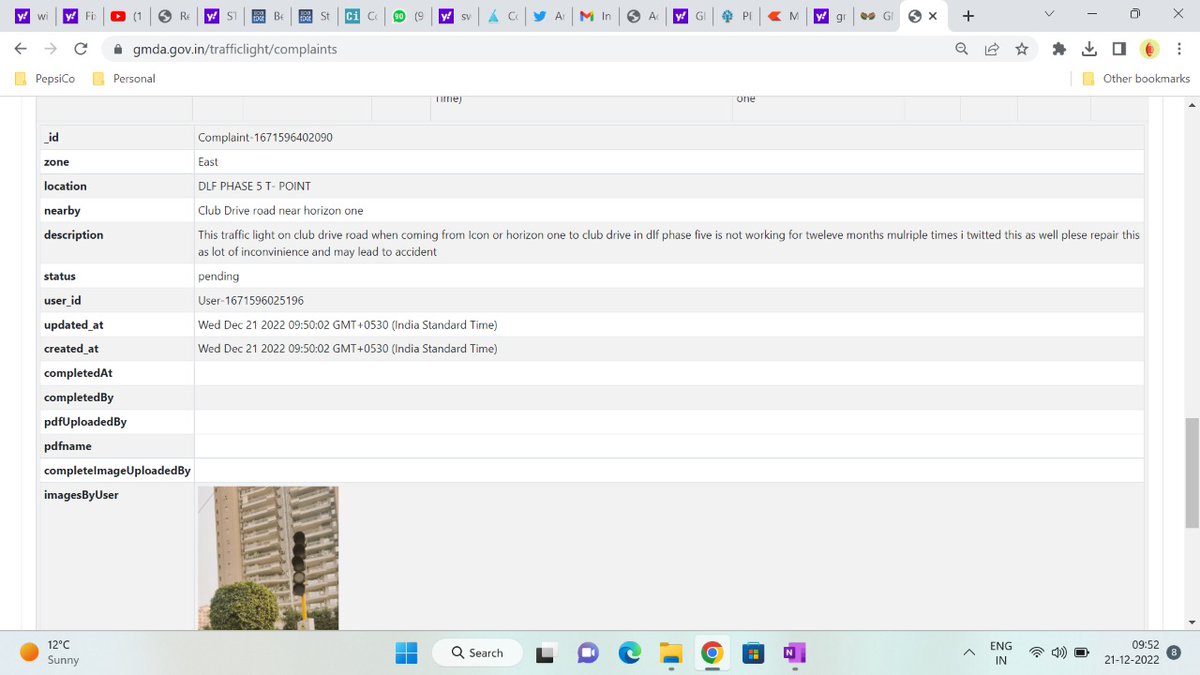The width and height of the screenshot is (1200, 675).
Task: Open a new browser tab
Action: pos(968,16)
